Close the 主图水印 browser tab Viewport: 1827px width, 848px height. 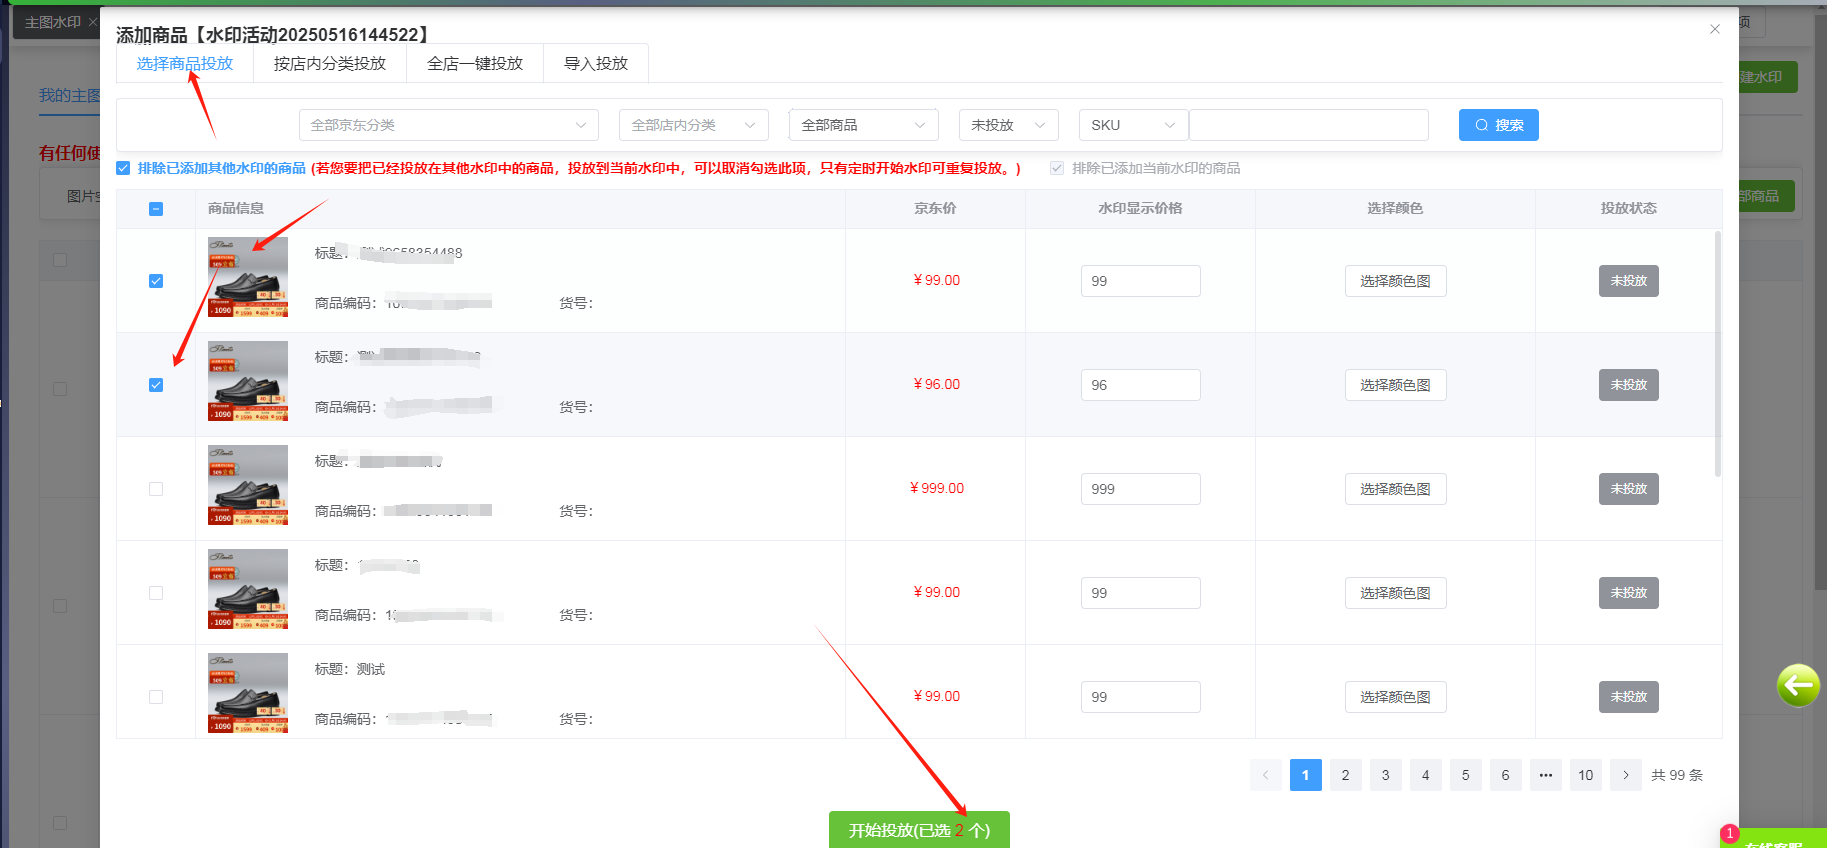pyautogui.click(x=93, y=22)
